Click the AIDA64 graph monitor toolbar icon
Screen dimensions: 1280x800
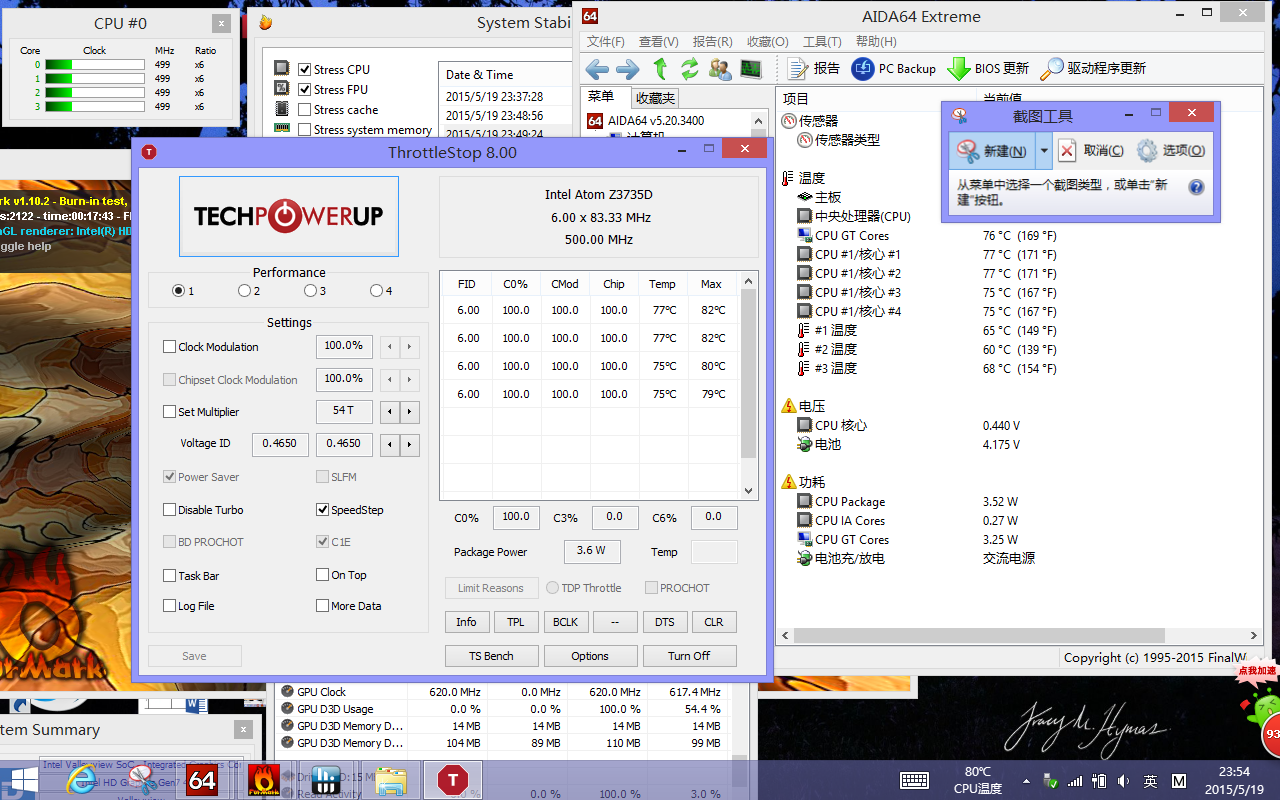[751, 69]
